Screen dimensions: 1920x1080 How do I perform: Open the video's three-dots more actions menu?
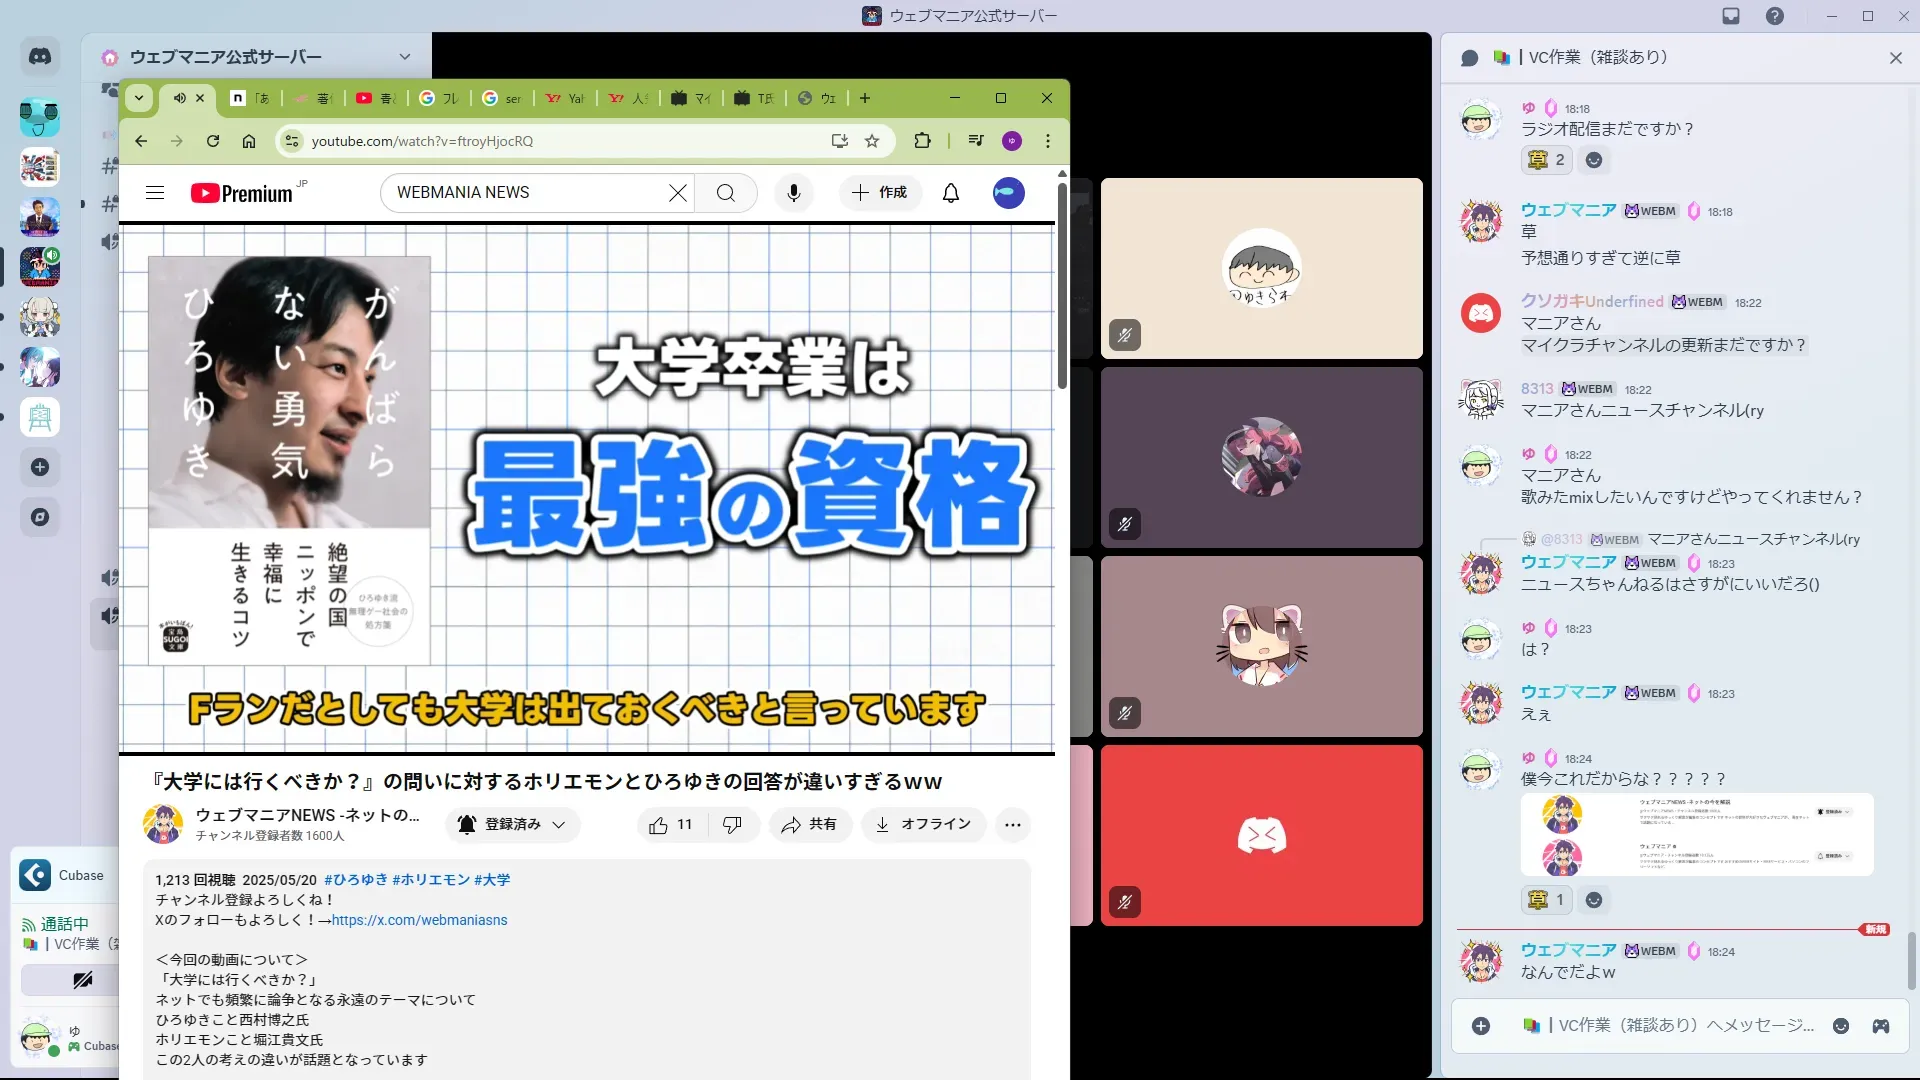click(1012, 825)
